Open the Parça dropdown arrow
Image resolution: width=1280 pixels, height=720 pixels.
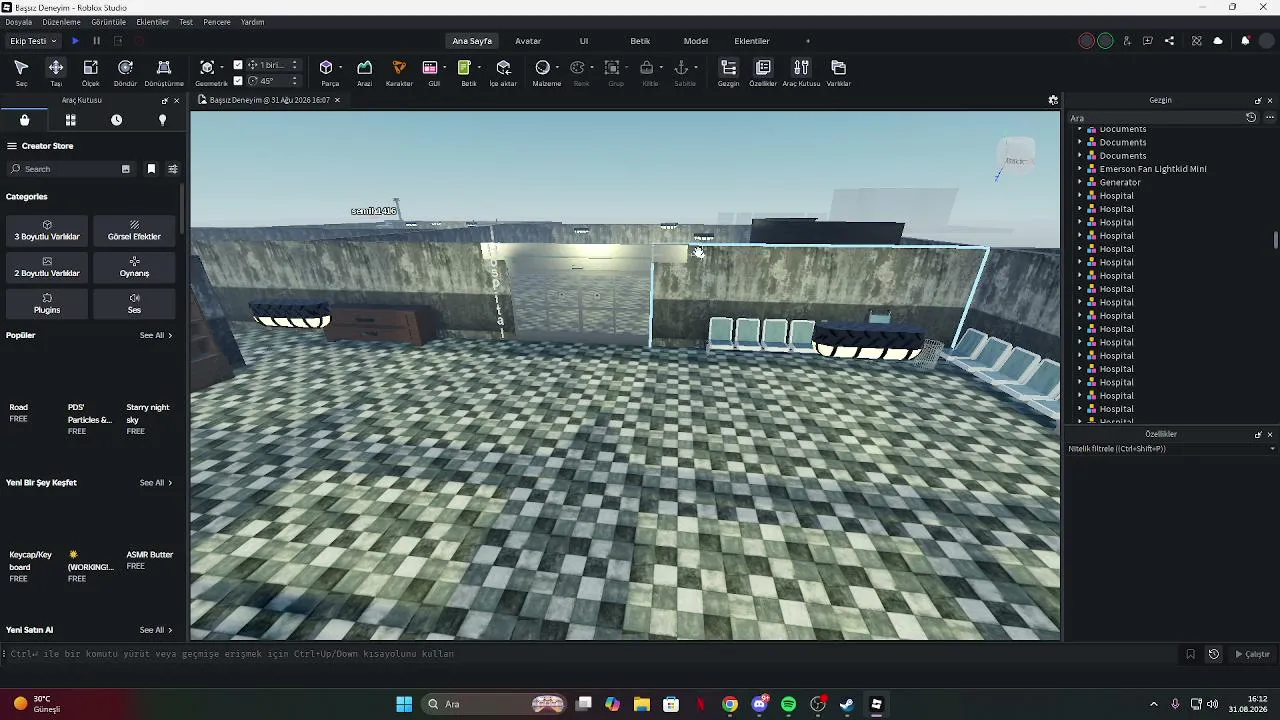pyautogui.click(x=341, y=67)
